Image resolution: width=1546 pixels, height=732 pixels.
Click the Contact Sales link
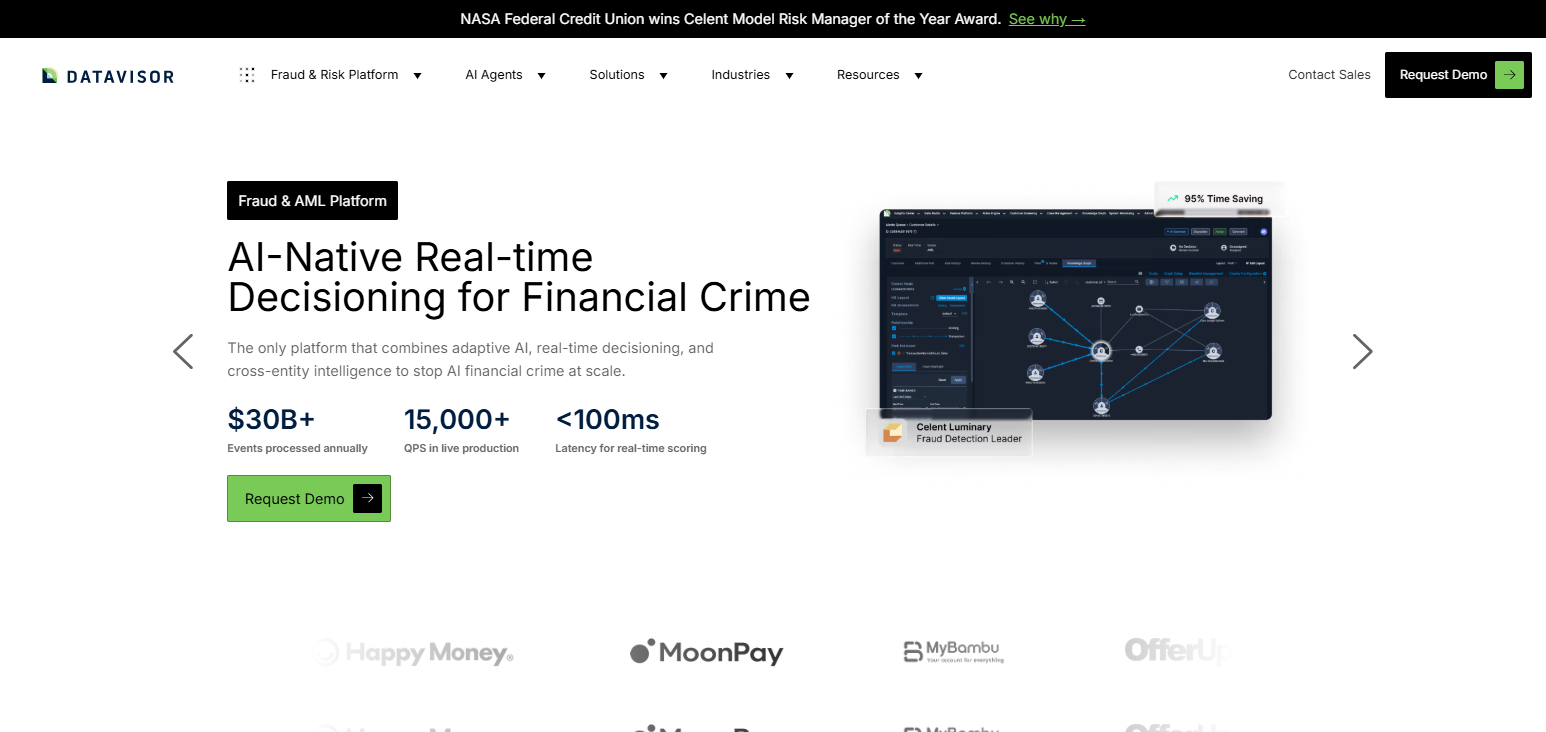(1329, 75)
